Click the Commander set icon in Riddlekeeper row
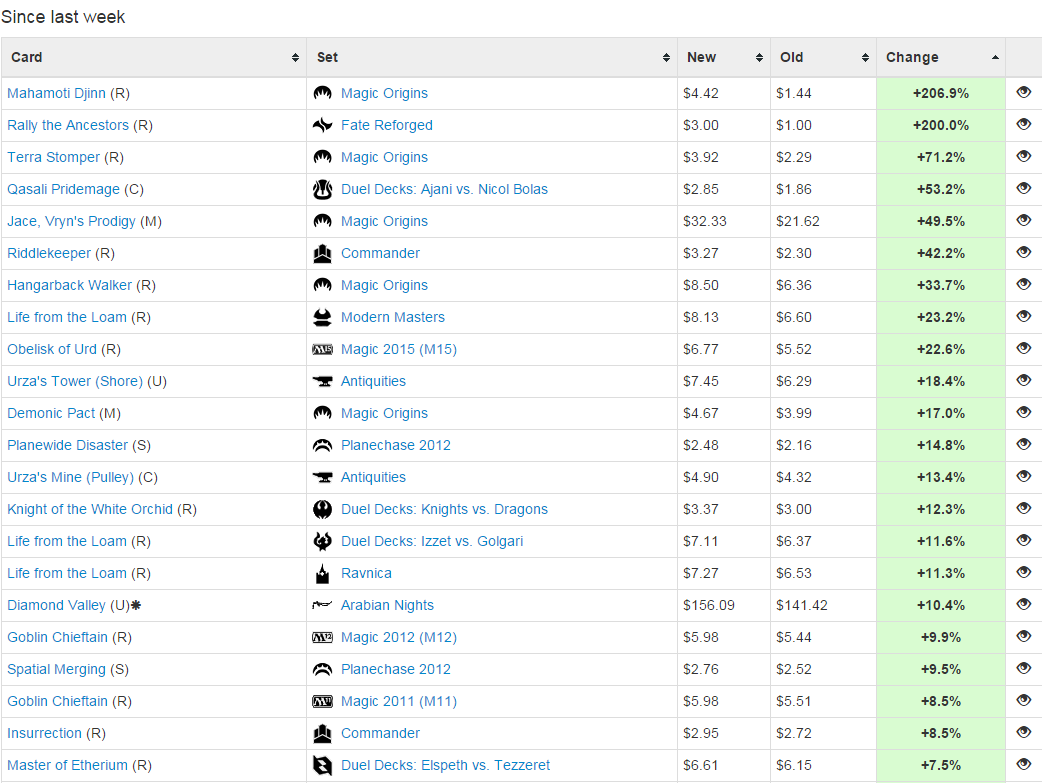The width and height of the screenshot is (1042, 783). point(322,253)
